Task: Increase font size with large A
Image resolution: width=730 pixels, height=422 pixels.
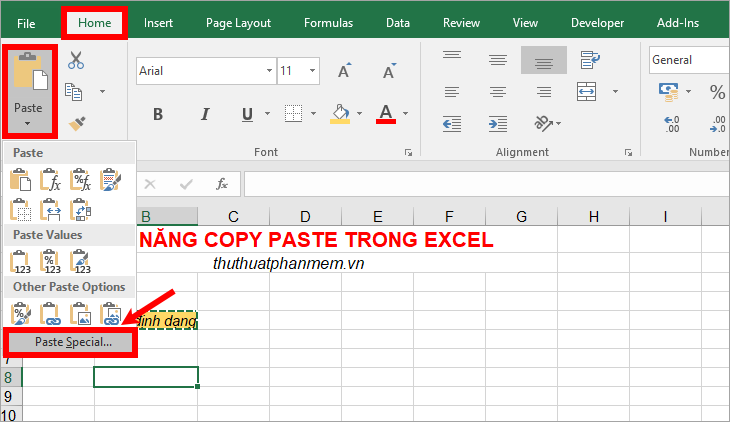Action: [x=344, y=71]
